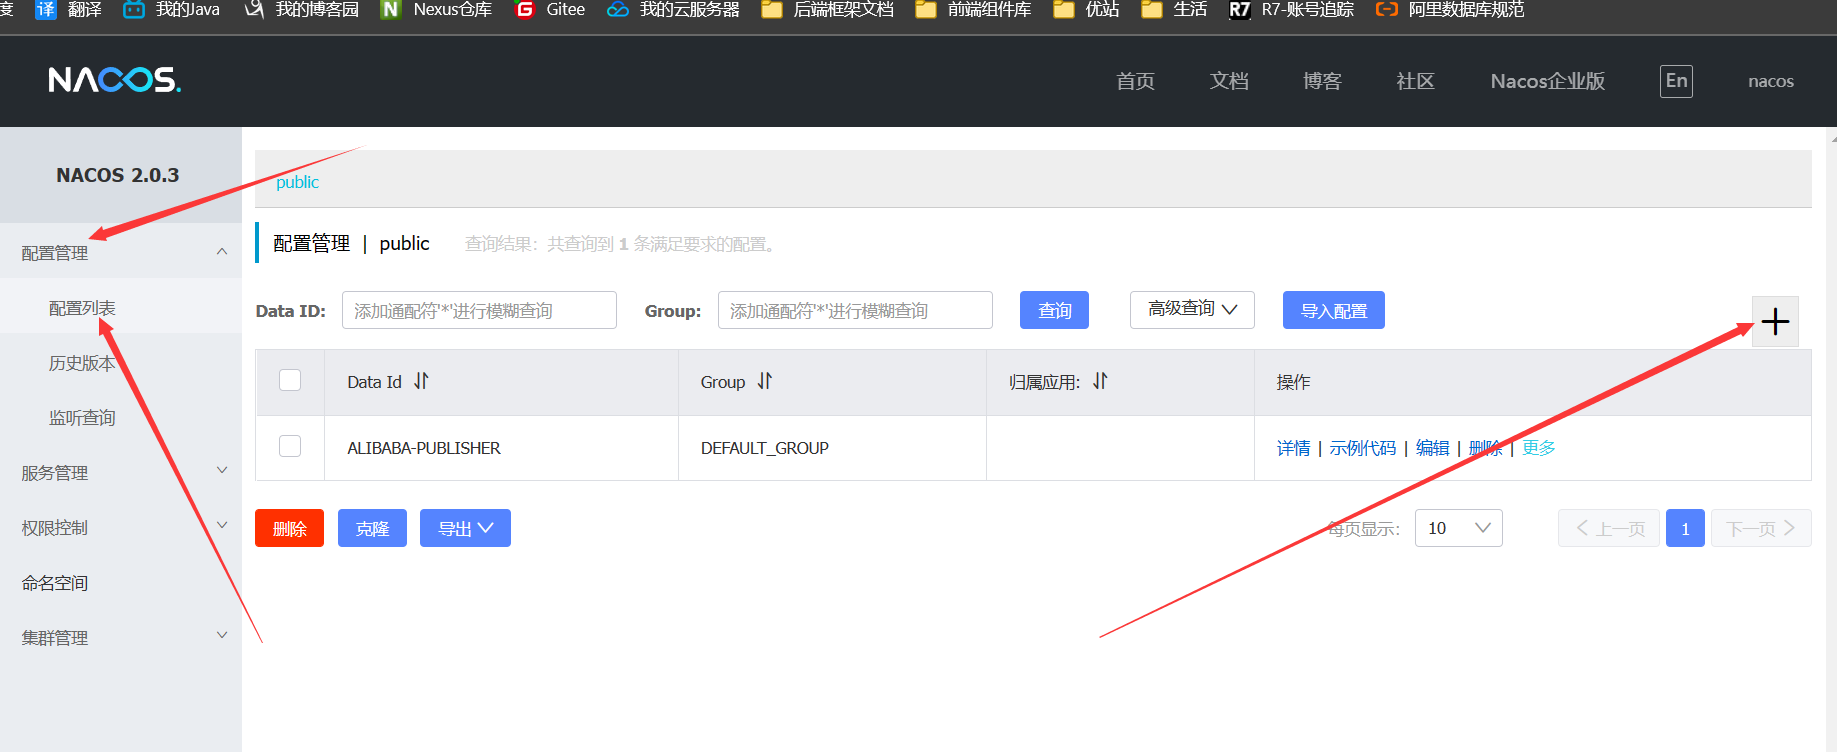
Task: Sort the table by Group column
Action: click(765, 381)
